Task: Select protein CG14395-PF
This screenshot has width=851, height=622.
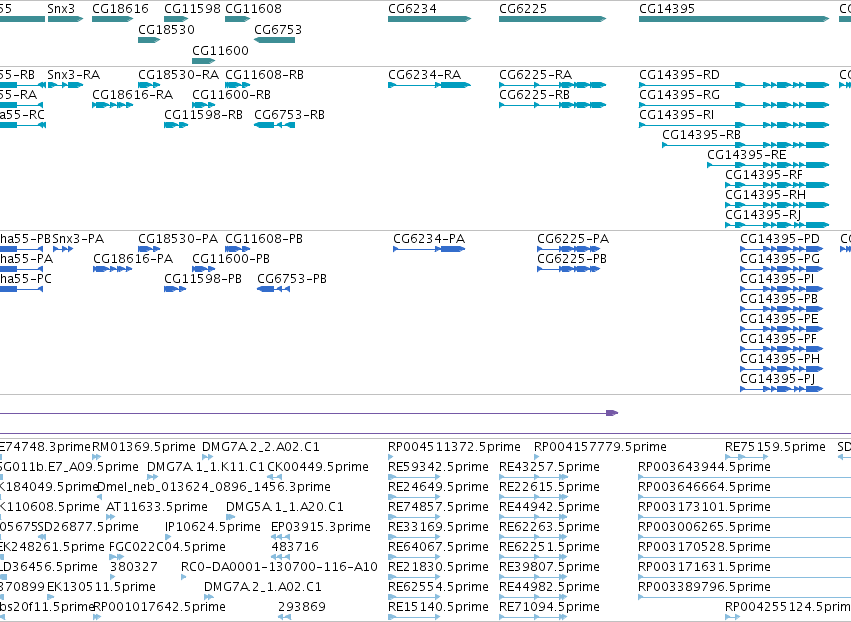Action: tap(782, 349)
